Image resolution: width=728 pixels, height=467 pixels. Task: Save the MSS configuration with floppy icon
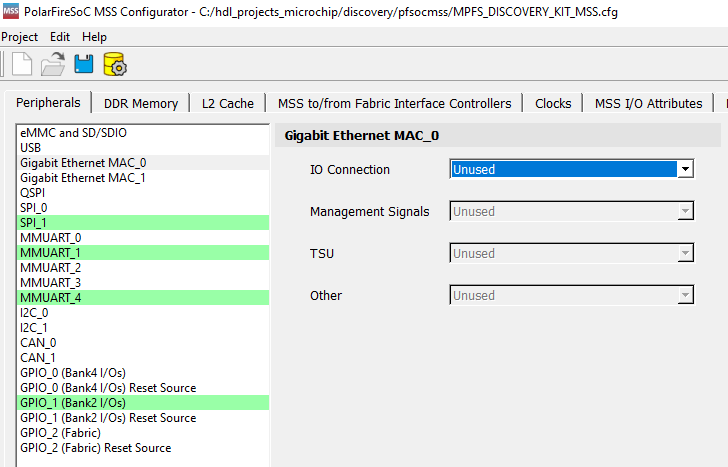[x=84, y=65]
